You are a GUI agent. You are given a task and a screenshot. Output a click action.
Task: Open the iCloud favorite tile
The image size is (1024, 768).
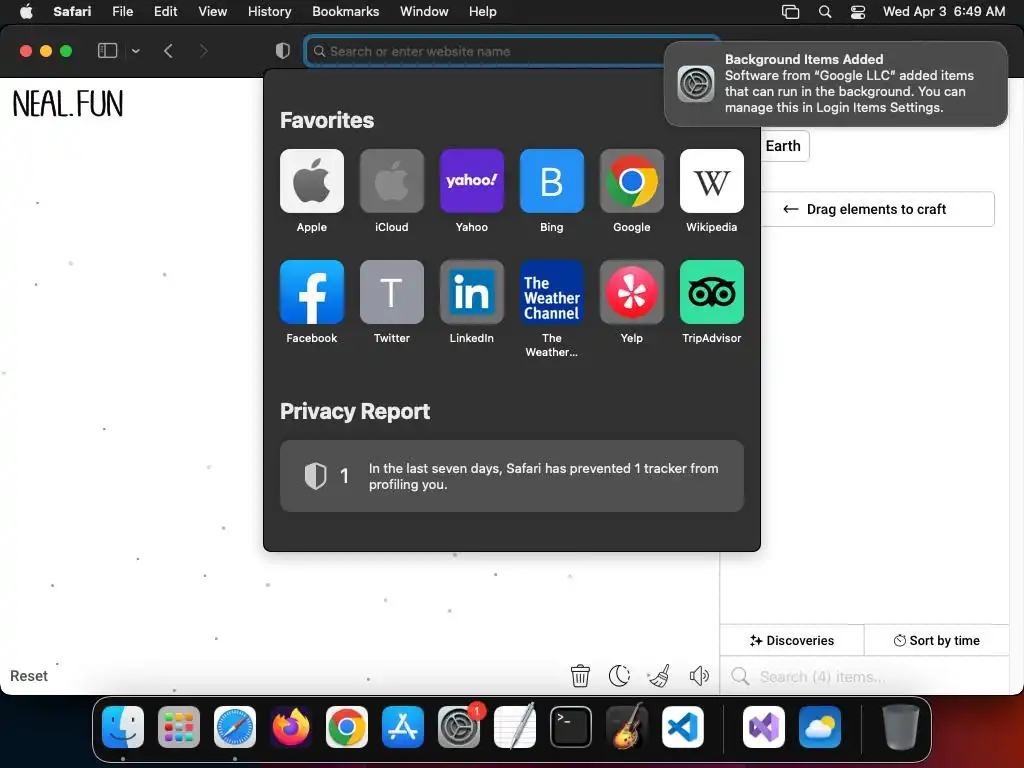coord(391,181)
